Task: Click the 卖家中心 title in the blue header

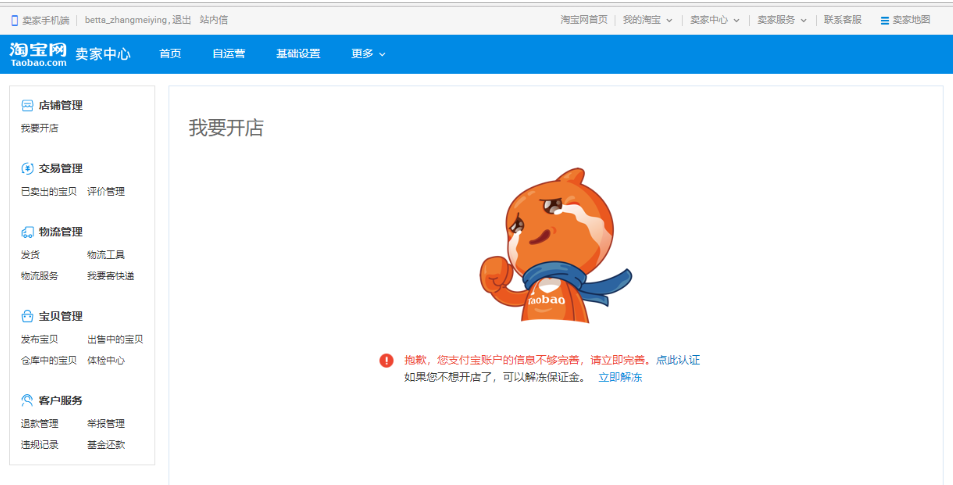Action: pyautogui.click(x=103, y=54)
